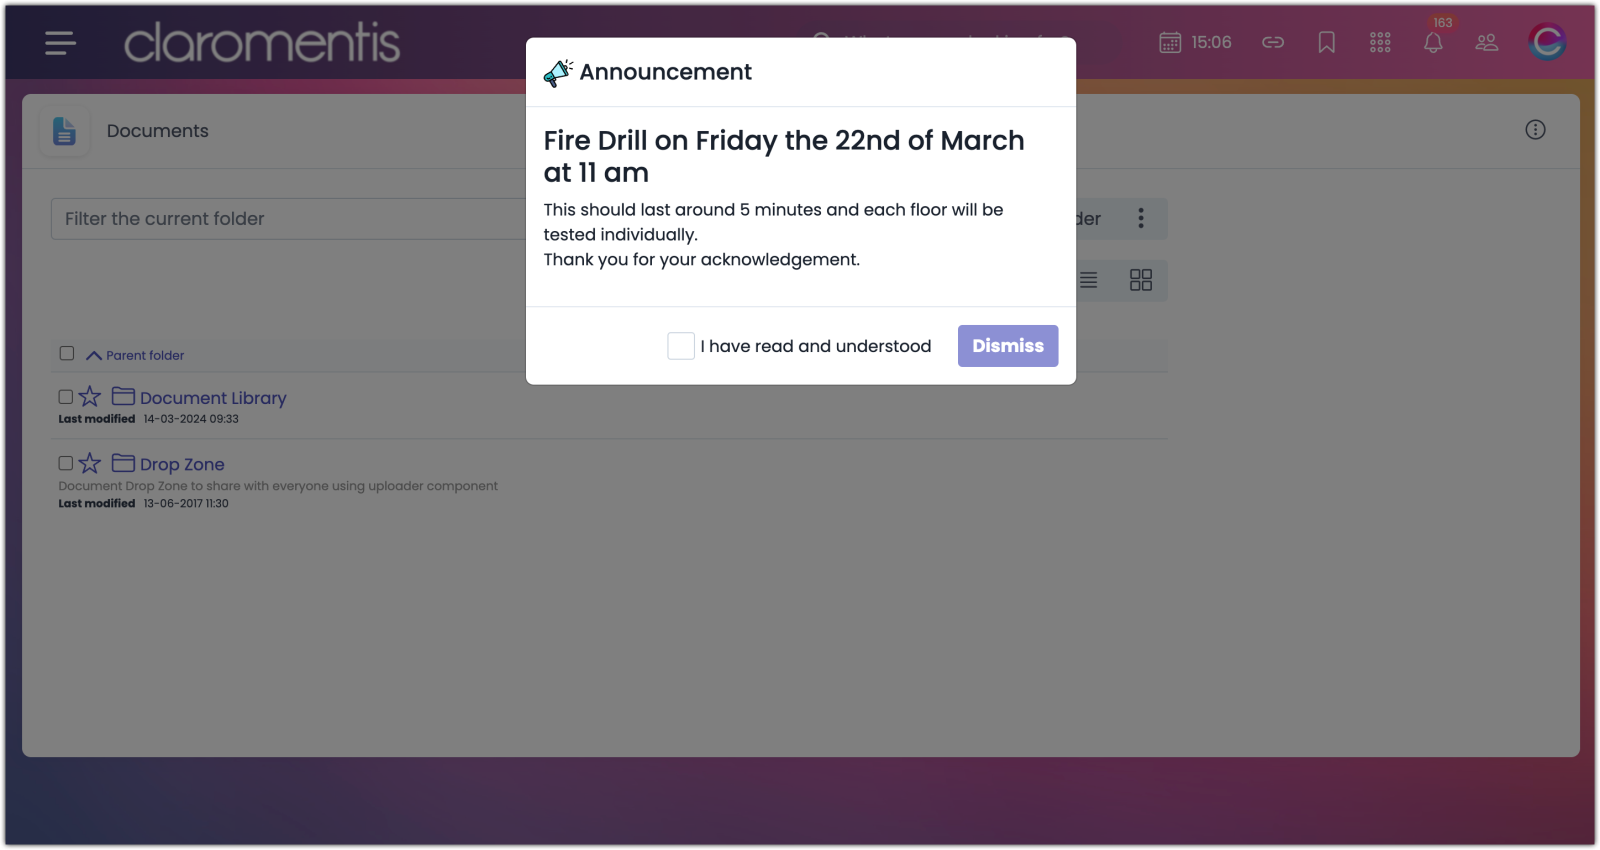
Task: Click the Documents info icon
Action: click(x=1535, y=130)
